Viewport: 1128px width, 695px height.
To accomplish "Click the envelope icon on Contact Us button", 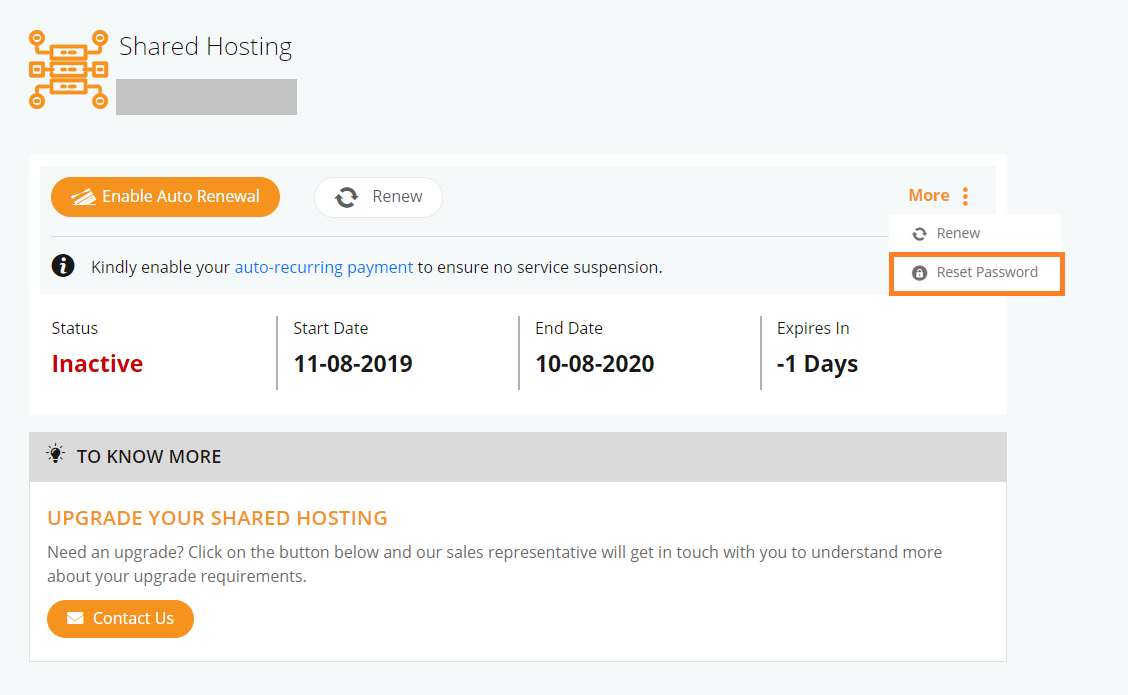I will click(x=76, y=618).
